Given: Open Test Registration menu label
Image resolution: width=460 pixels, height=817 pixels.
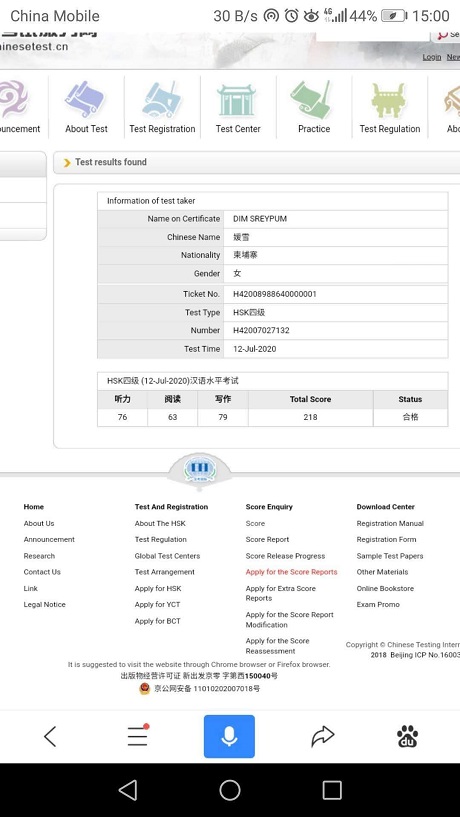Looking at the screenshot, I should pyautogui.click(x=162, y=129).
